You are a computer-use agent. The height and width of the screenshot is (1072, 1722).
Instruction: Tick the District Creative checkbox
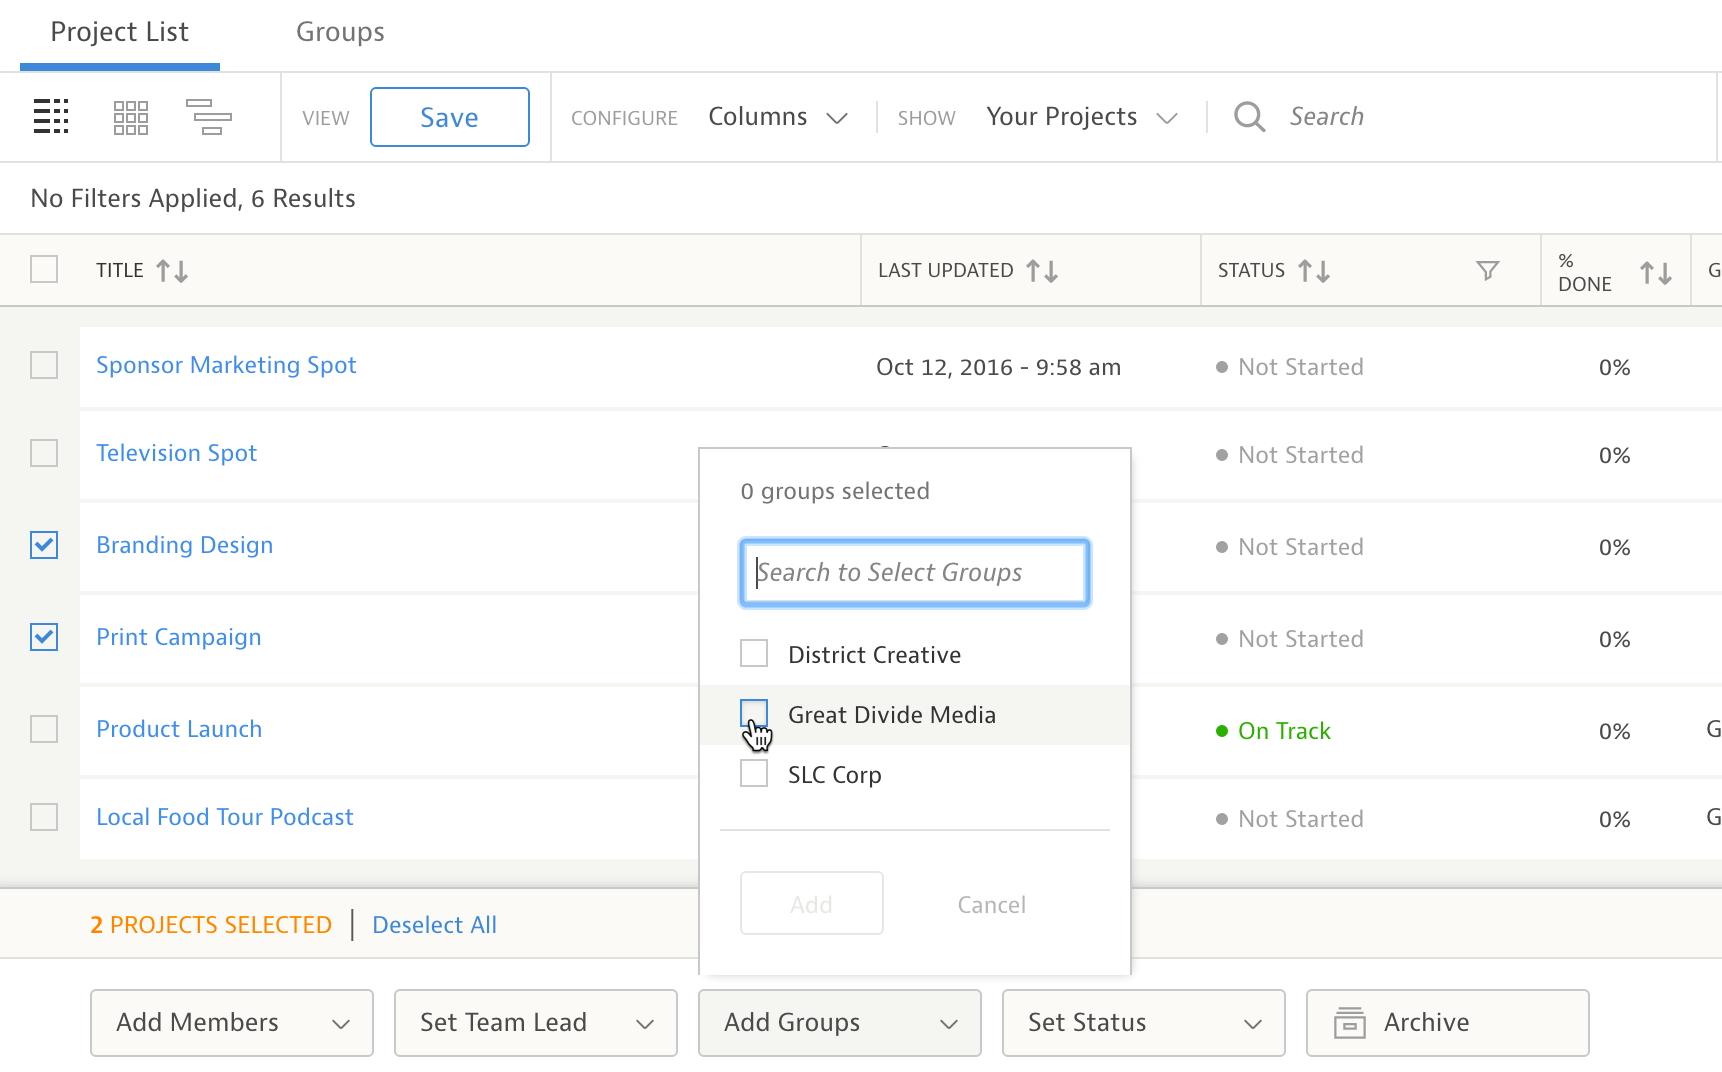coord(754,654)
